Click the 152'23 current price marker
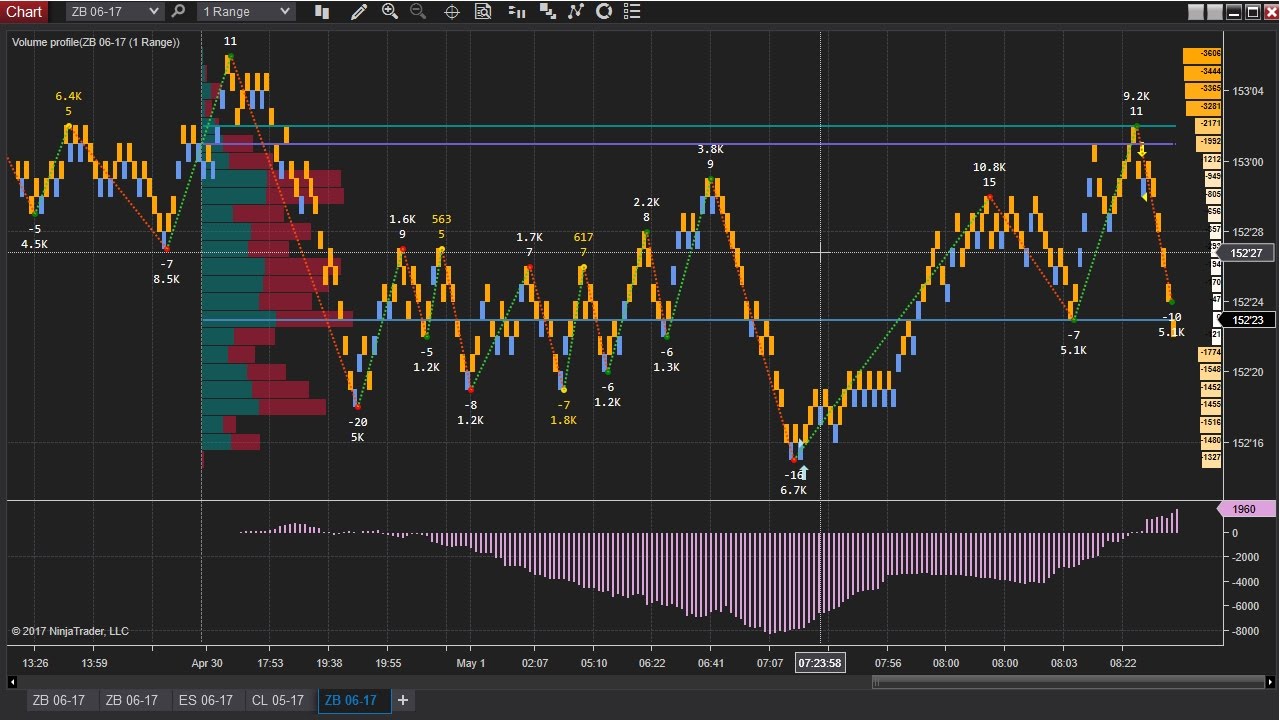The width and height of the screenshot is (1280, 720). 1246,320
